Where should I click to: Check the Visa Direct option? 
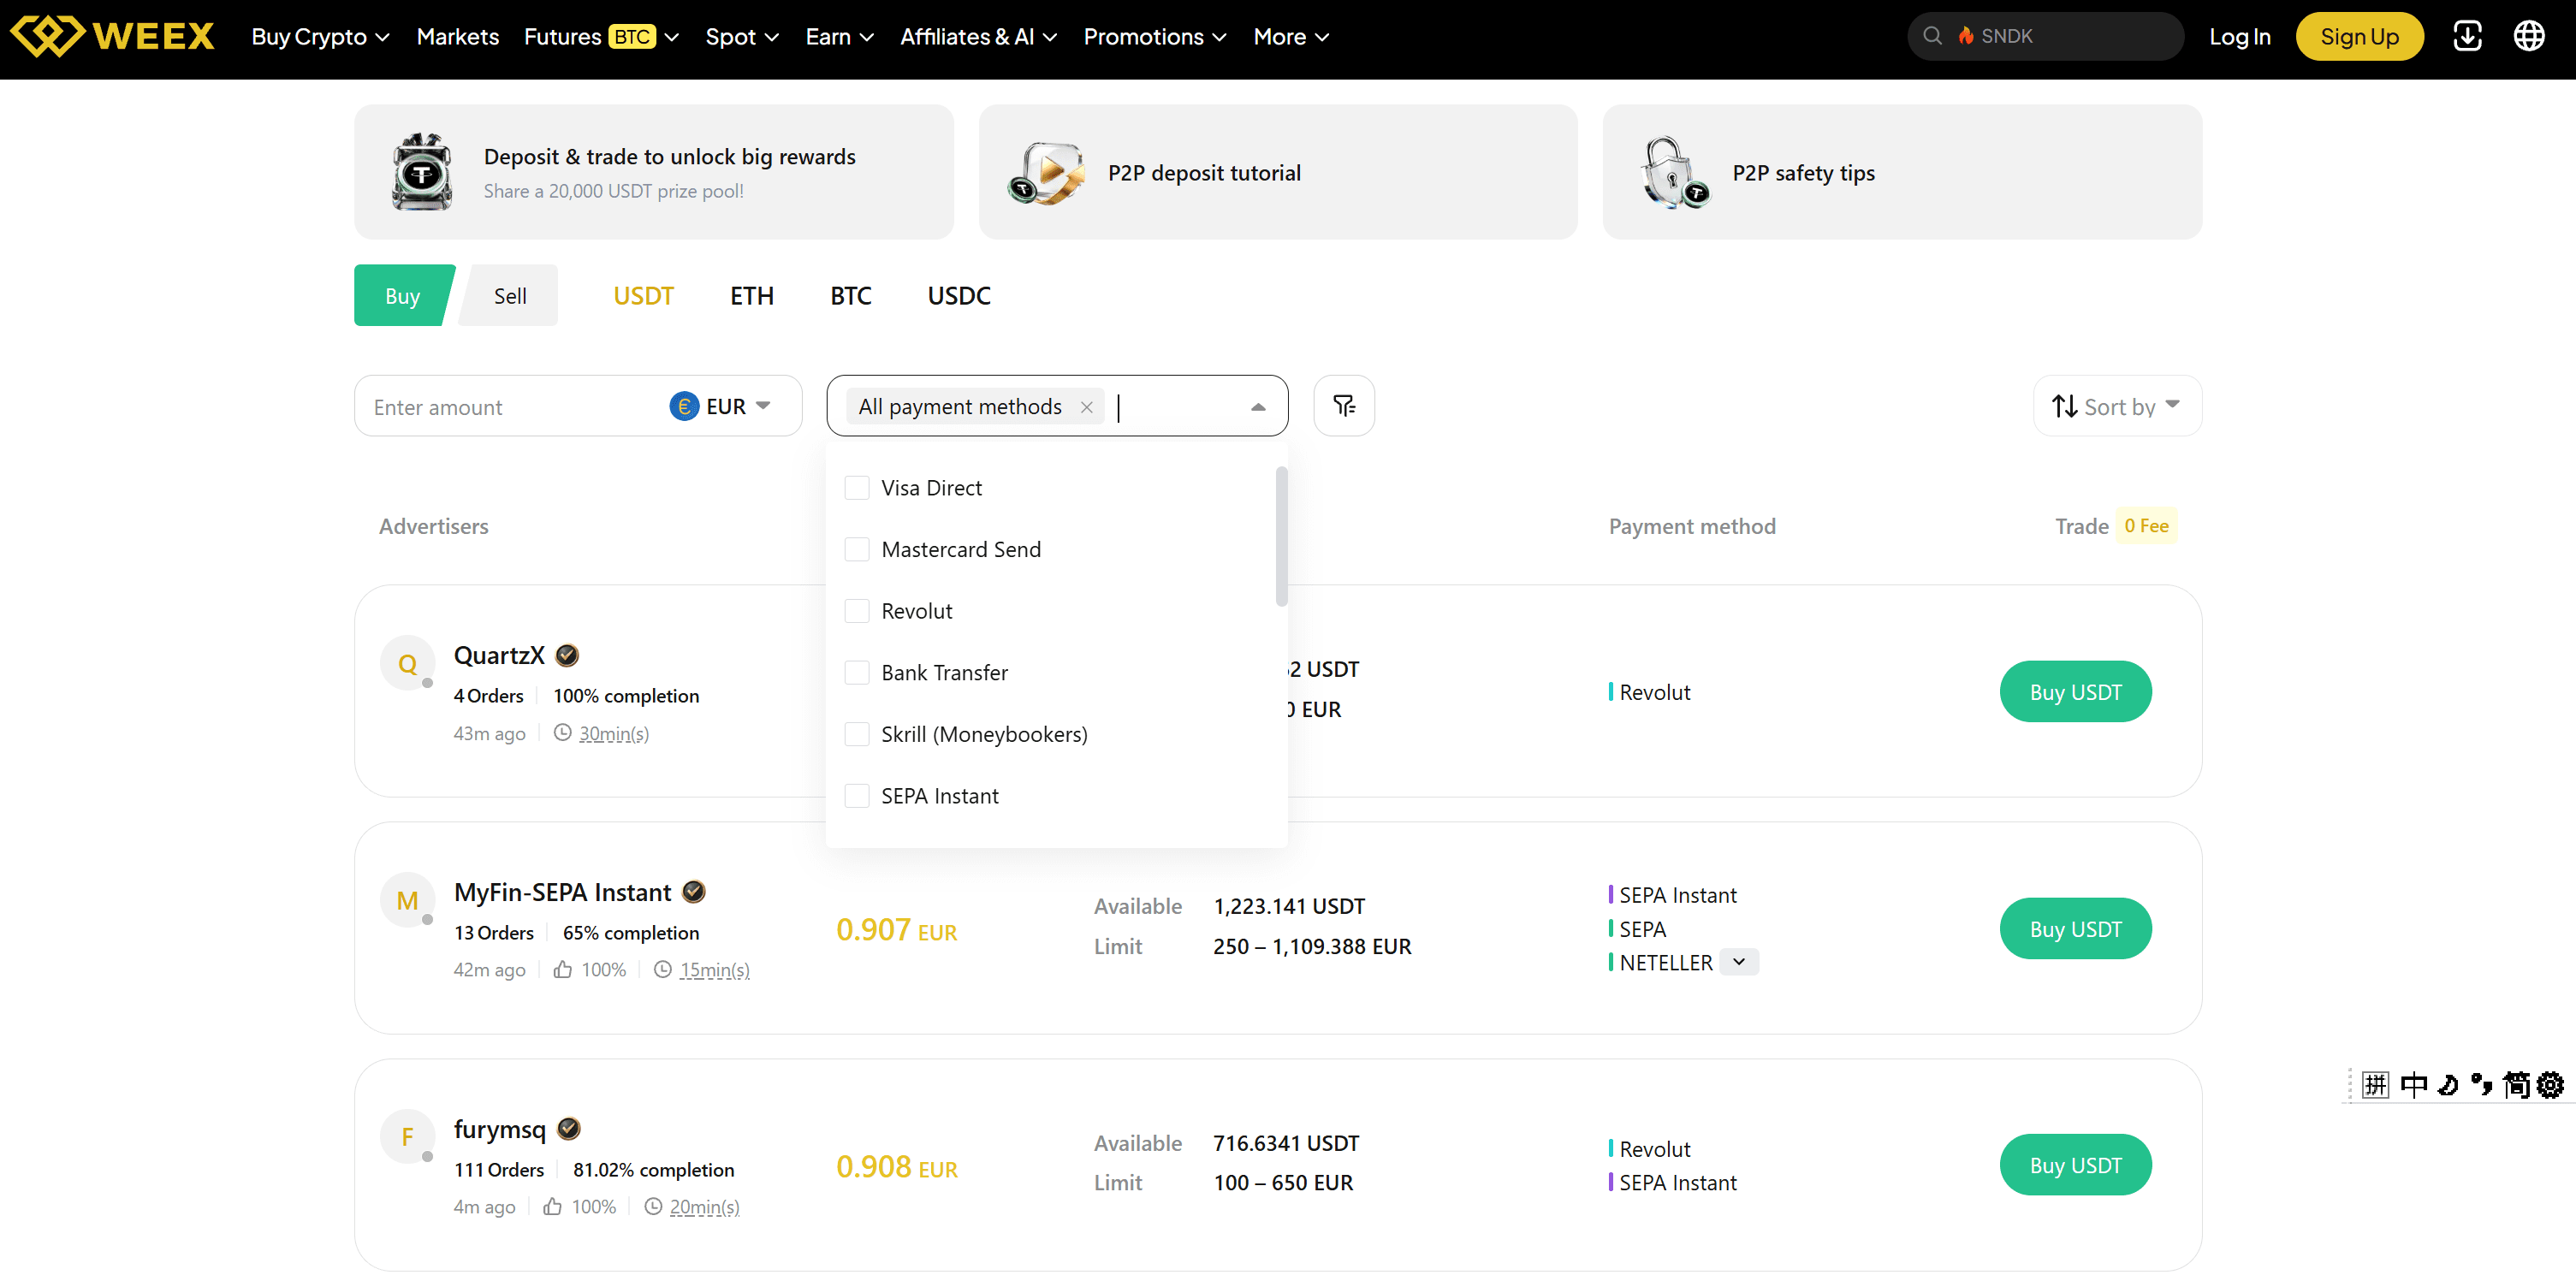[x=857, y=488]
